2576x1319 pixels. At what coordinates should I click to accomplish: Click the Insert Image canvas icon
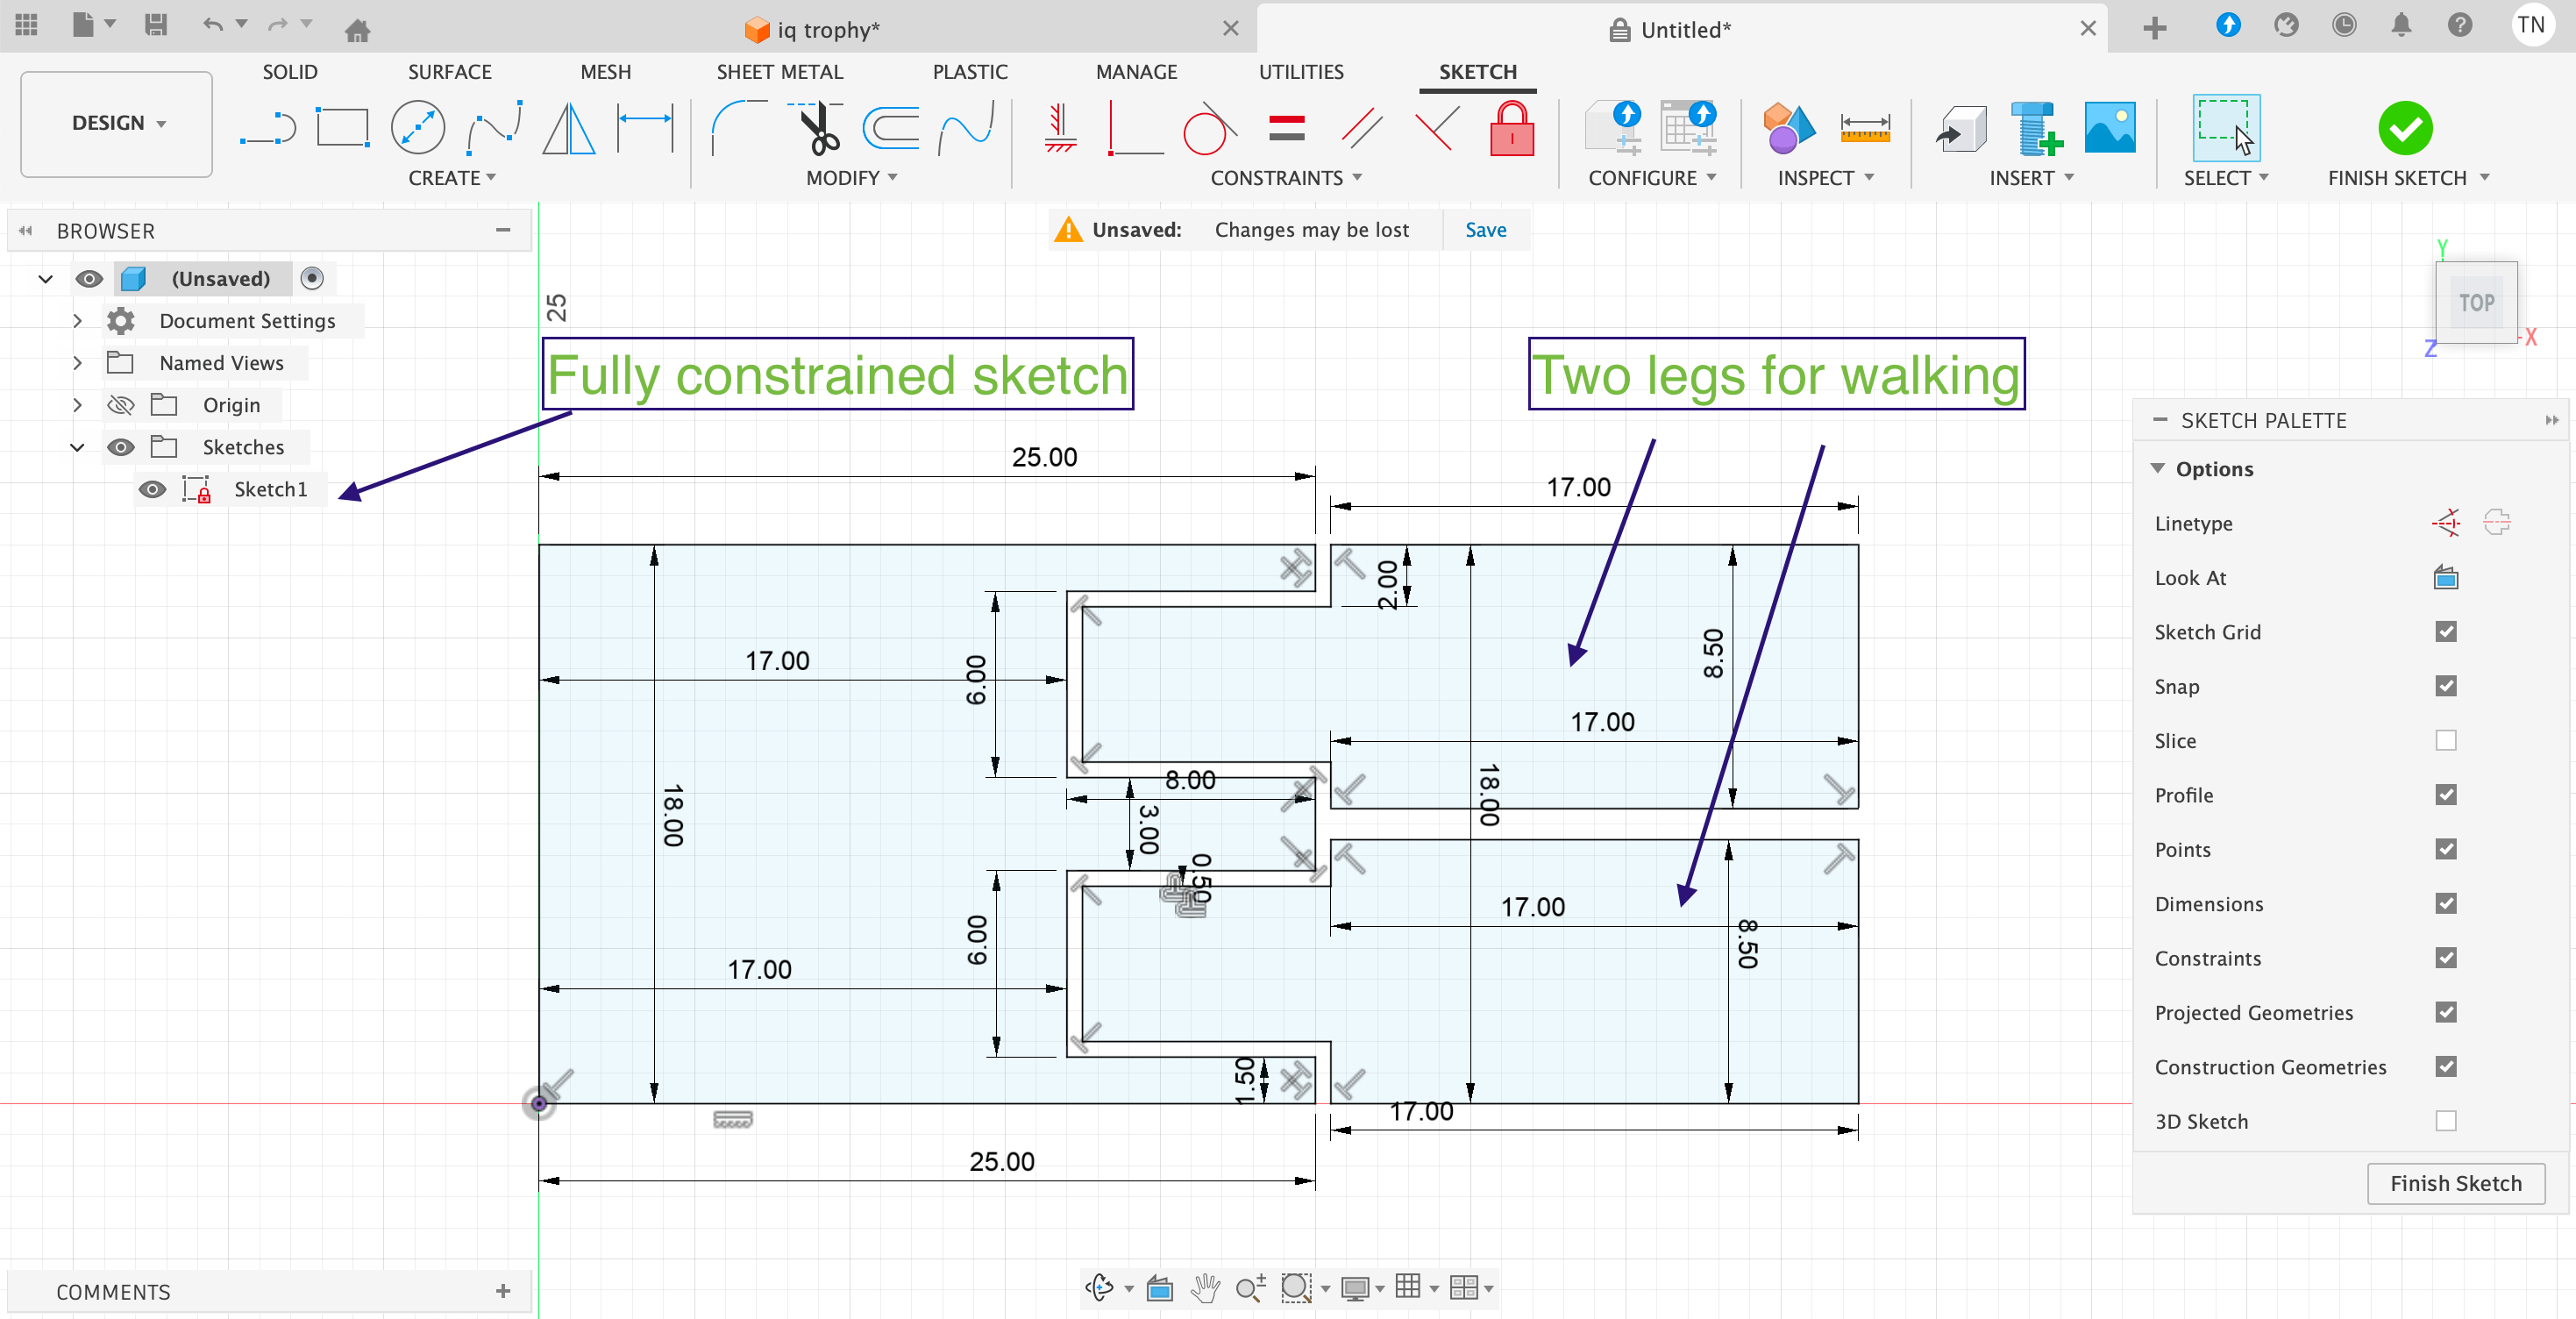tap(2110, 129)
